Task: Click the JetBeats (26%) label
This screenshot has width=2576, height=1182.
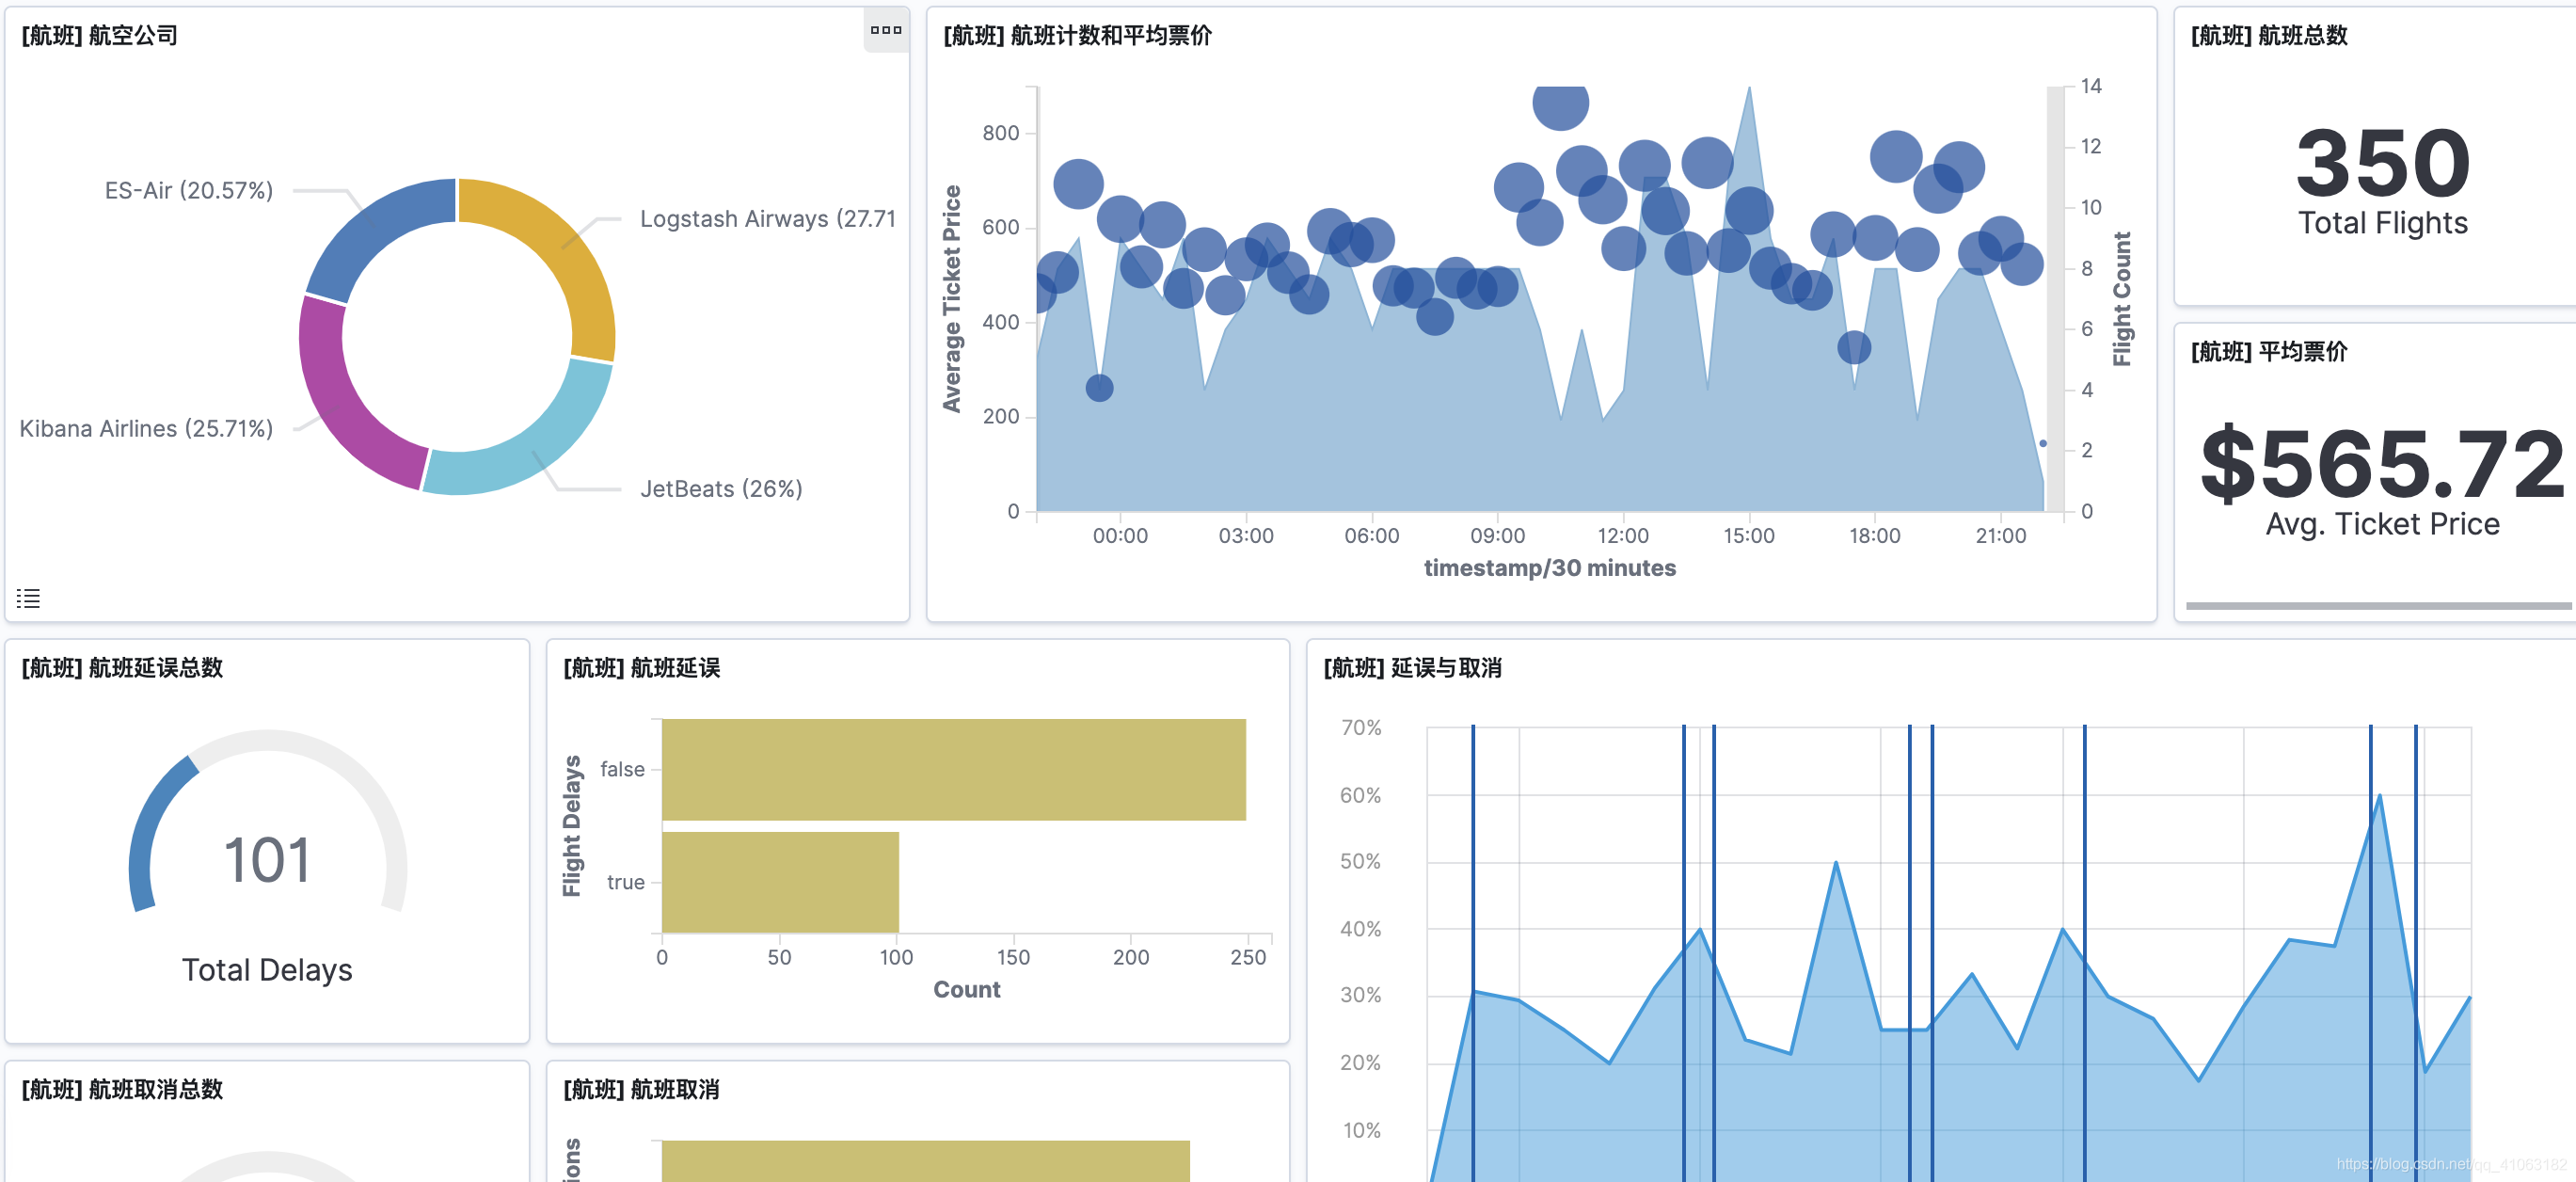Action: tap(721, 489)
